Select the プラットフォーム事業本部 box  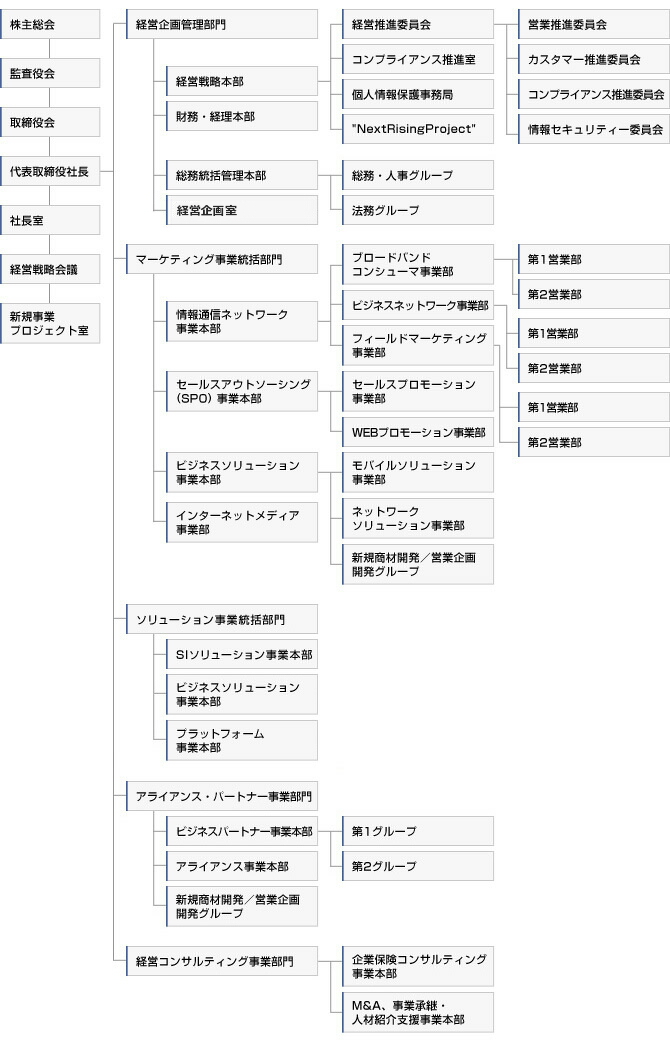coord(241,740)
